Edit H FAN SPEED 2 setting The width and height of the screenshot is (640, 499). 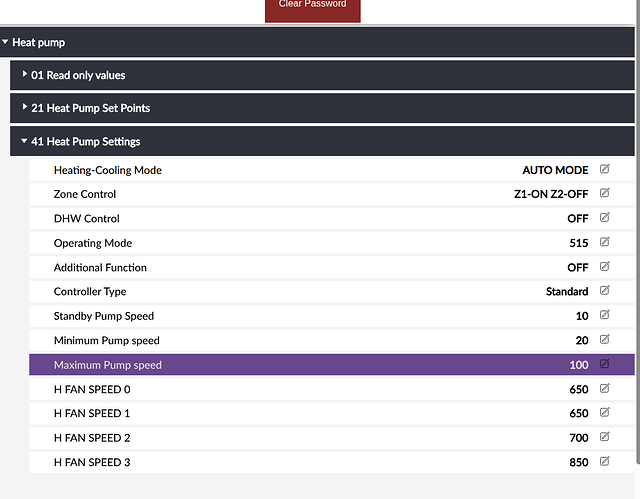(604, 437)
